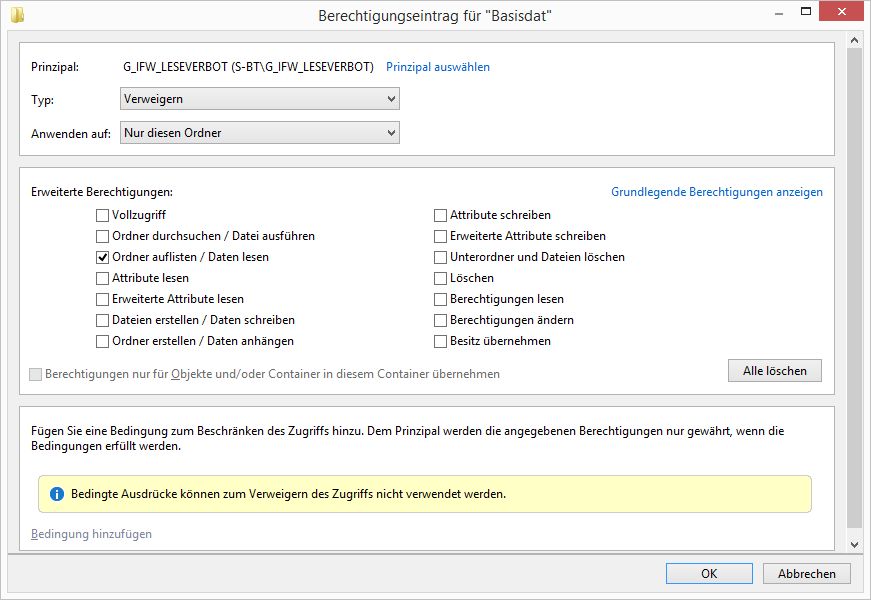
Task: Confirm with the OK button
Action: tap(709, 573)
